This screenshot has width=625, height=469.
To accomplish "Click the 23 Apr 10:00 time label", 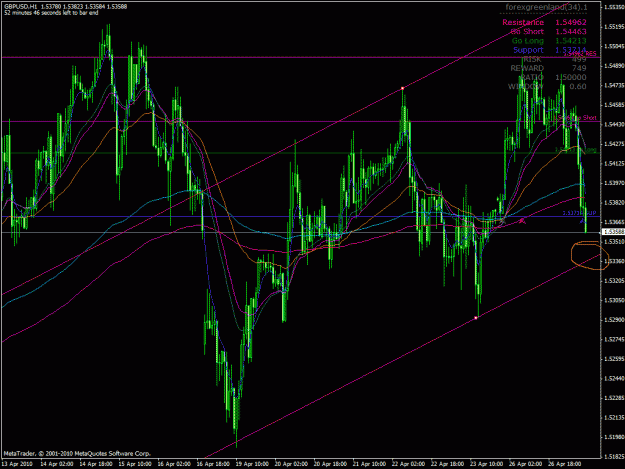I will (486, 464).
